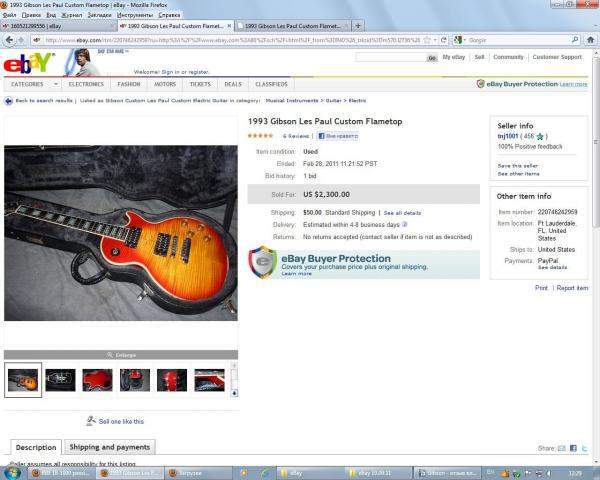Open the Sell link in header

(x=479, y=57)
